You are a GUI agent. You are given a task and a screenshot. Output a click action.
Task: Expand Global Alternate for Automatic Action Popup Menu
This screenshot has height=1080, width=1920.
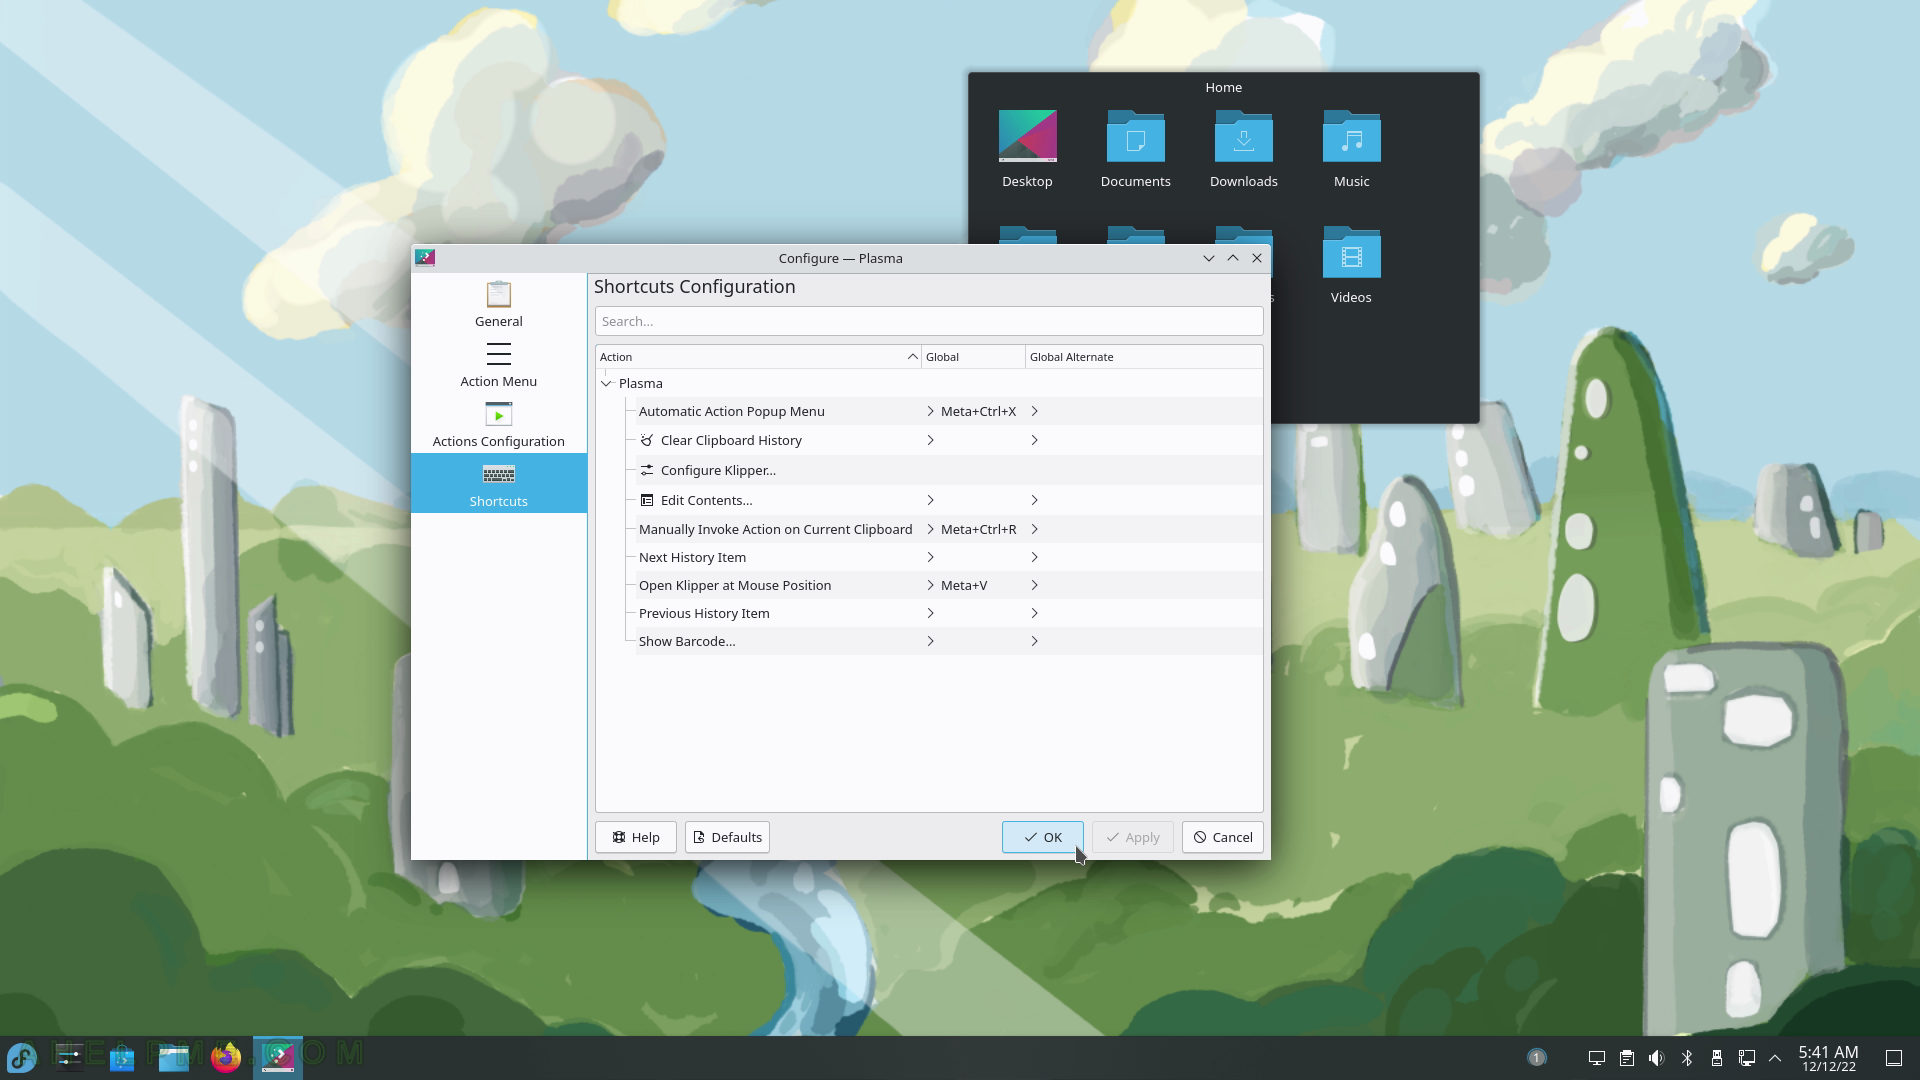1034,411
